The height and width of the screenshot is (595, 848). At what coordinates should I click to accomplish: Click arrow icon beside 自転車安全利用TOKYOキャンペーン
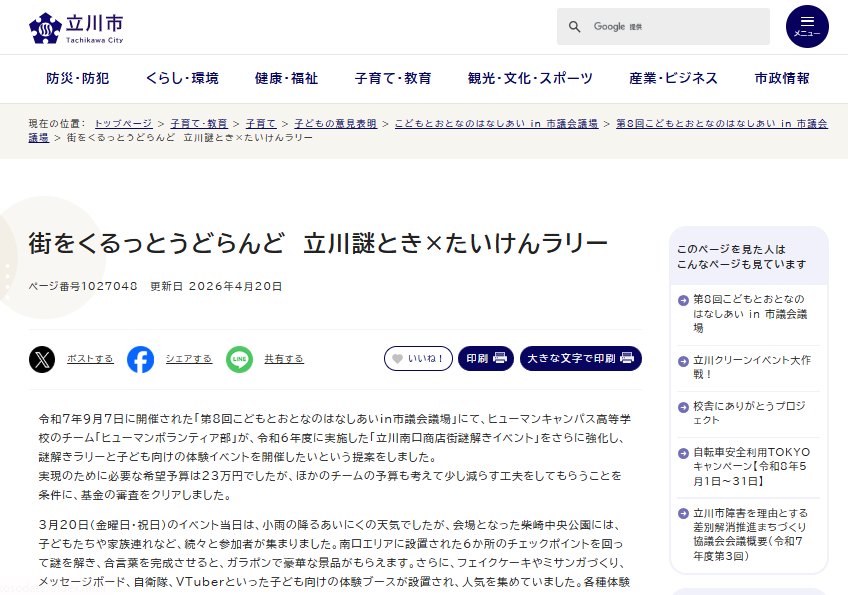[683, 453]
